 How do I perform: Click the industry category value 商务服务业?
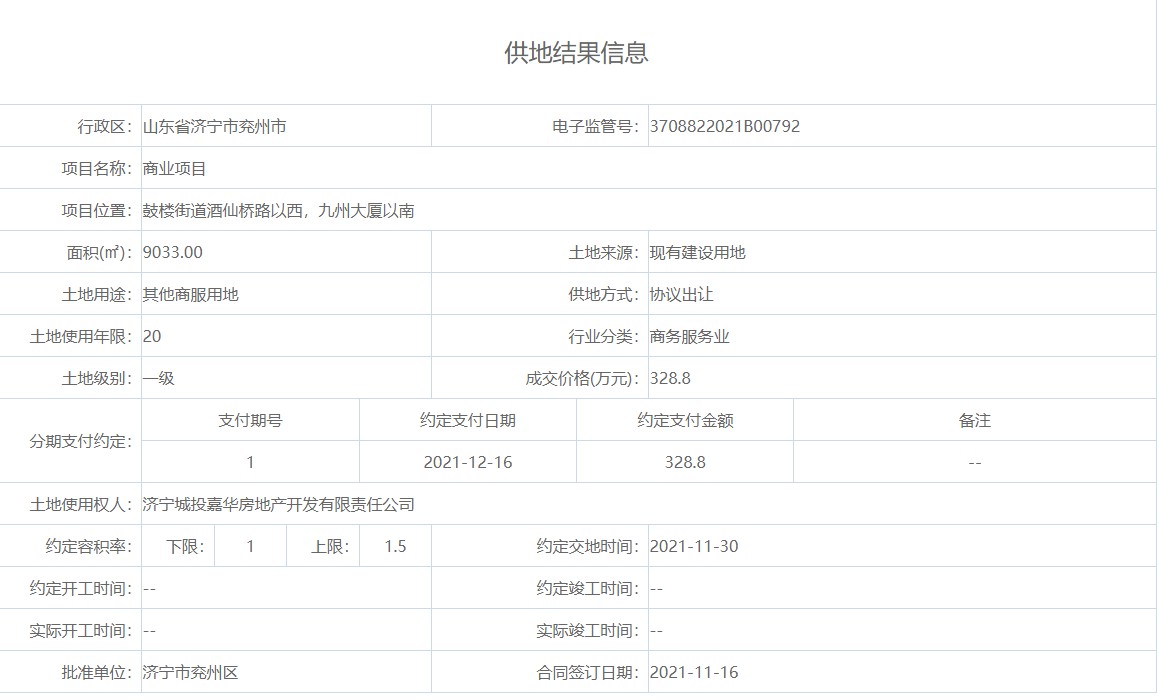pos(689,337)
